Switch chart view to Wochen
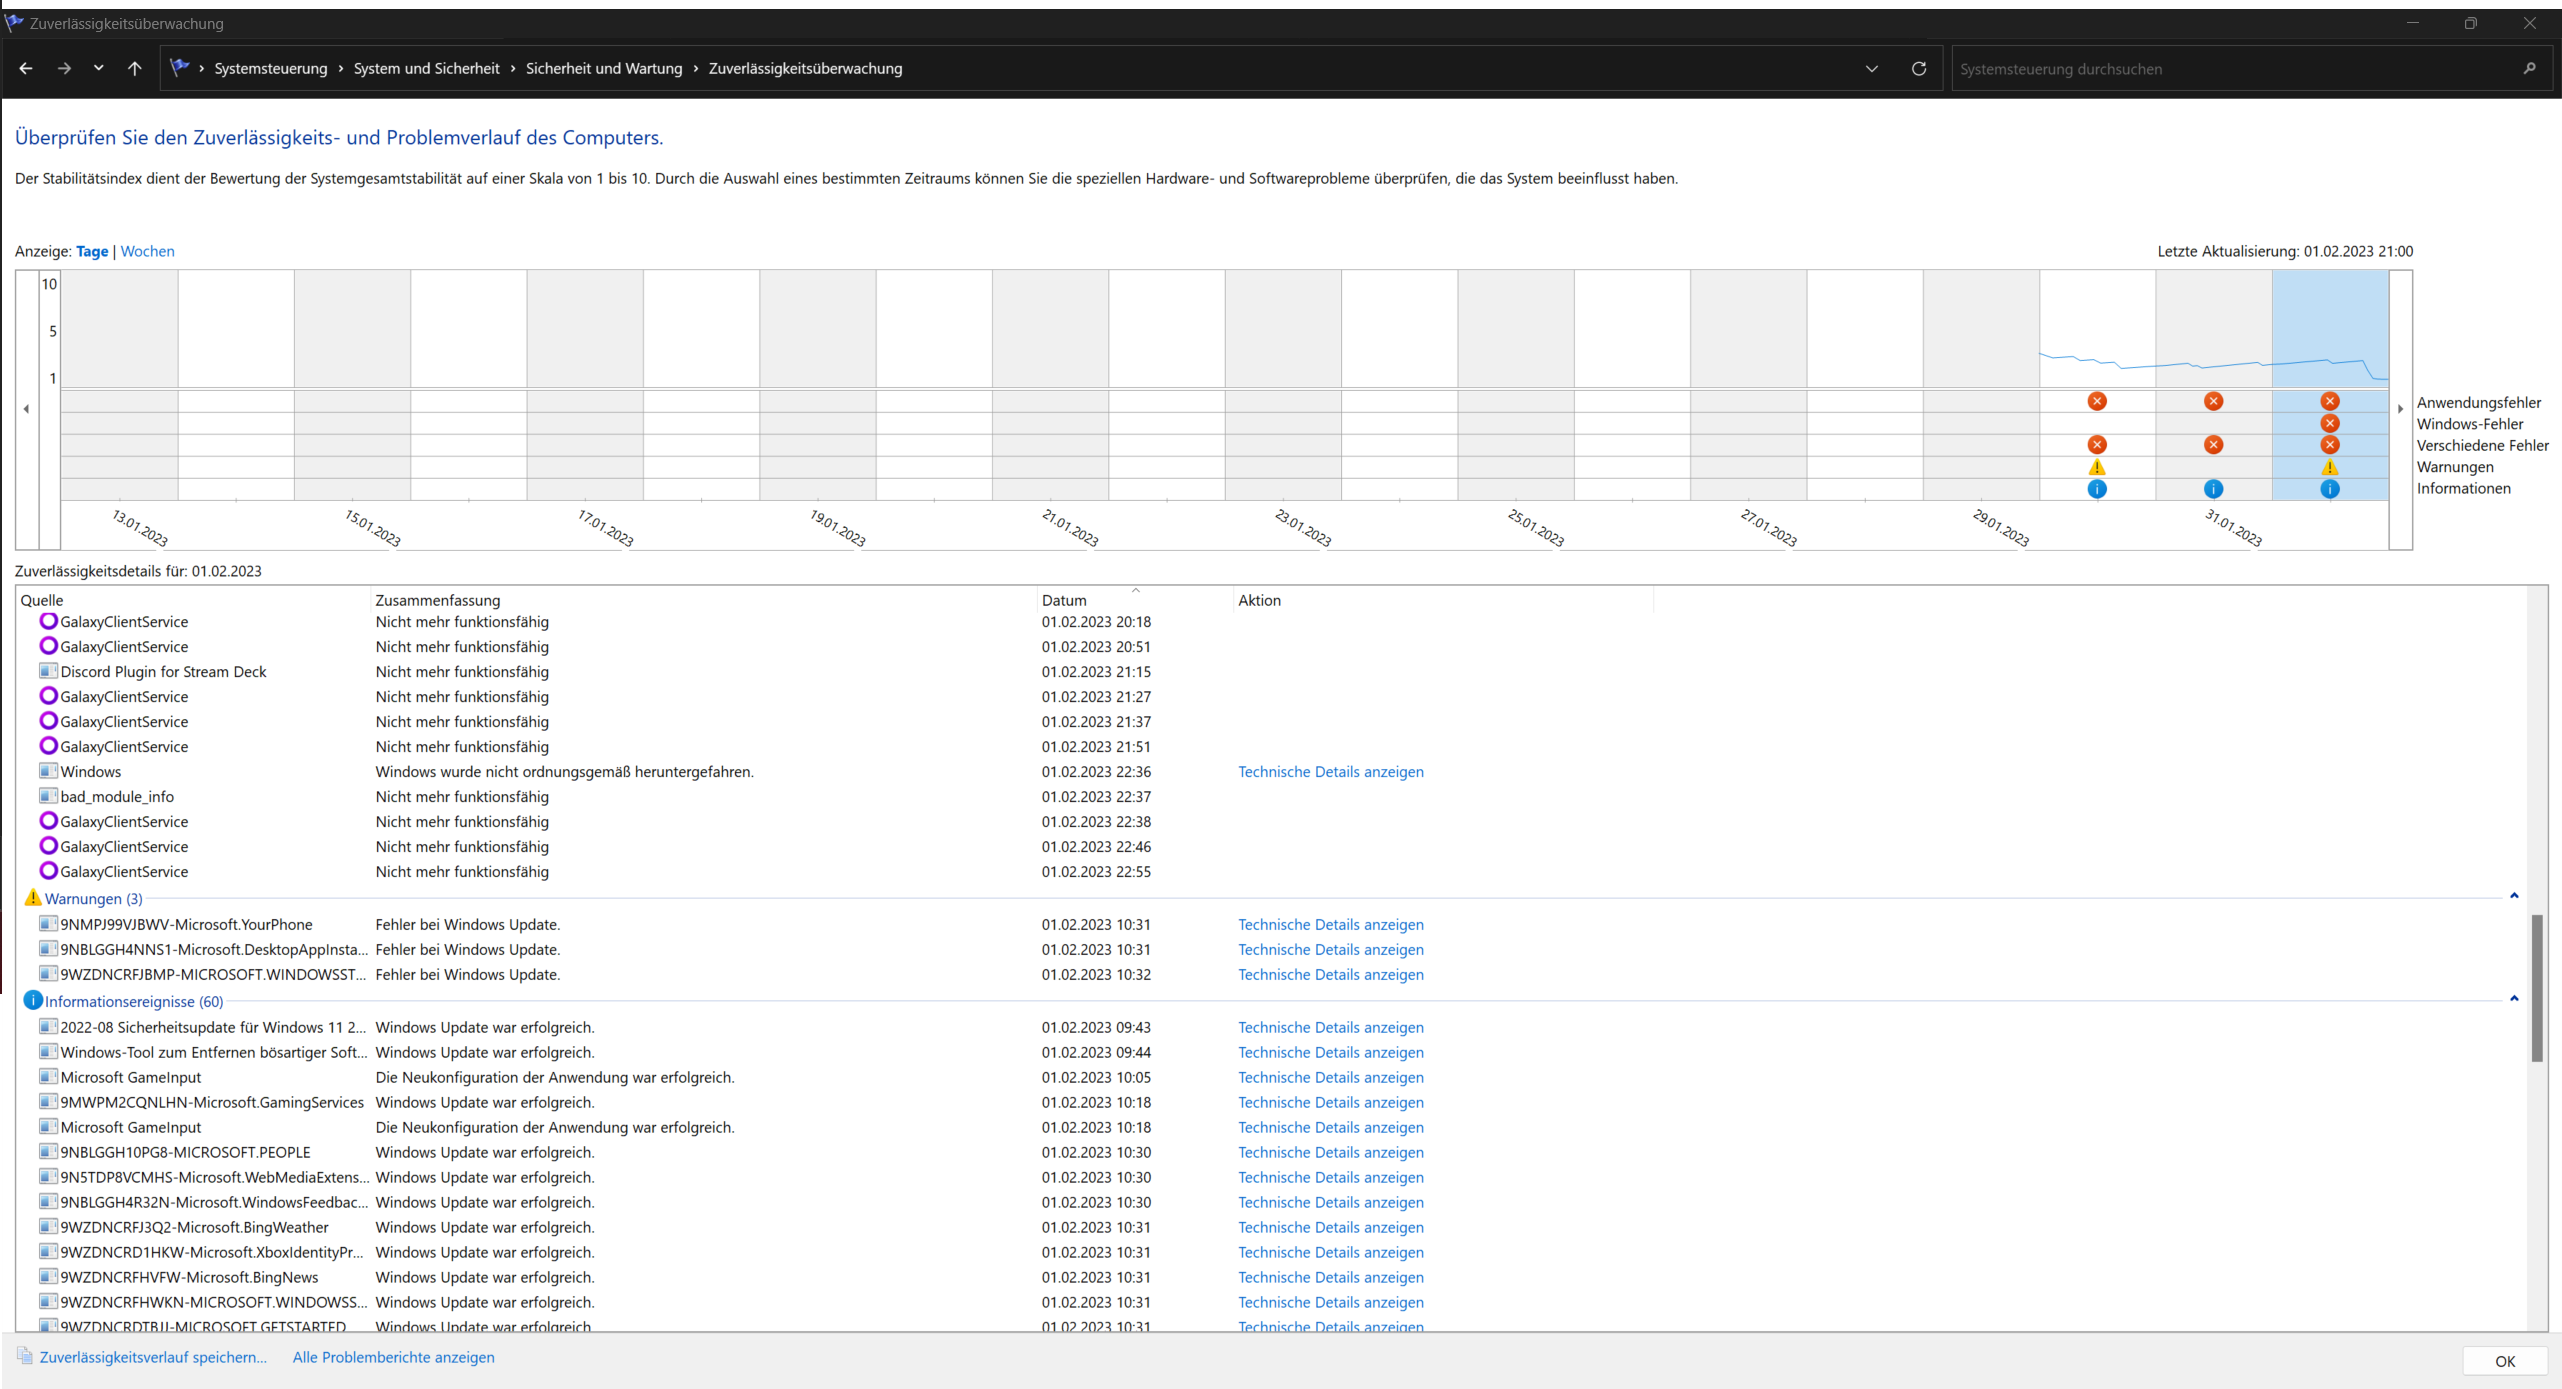 point(147,251)
